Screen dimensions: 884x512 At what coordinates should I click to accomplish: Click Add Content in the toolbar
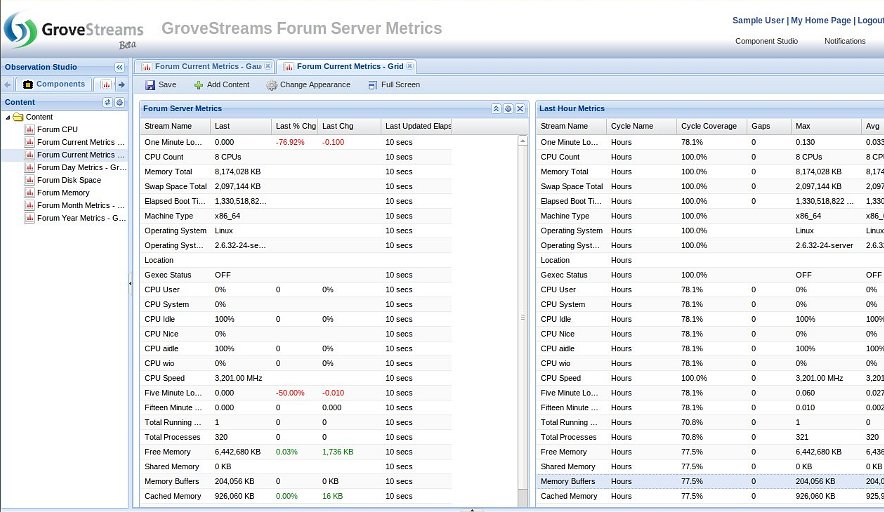pos(221,85)
